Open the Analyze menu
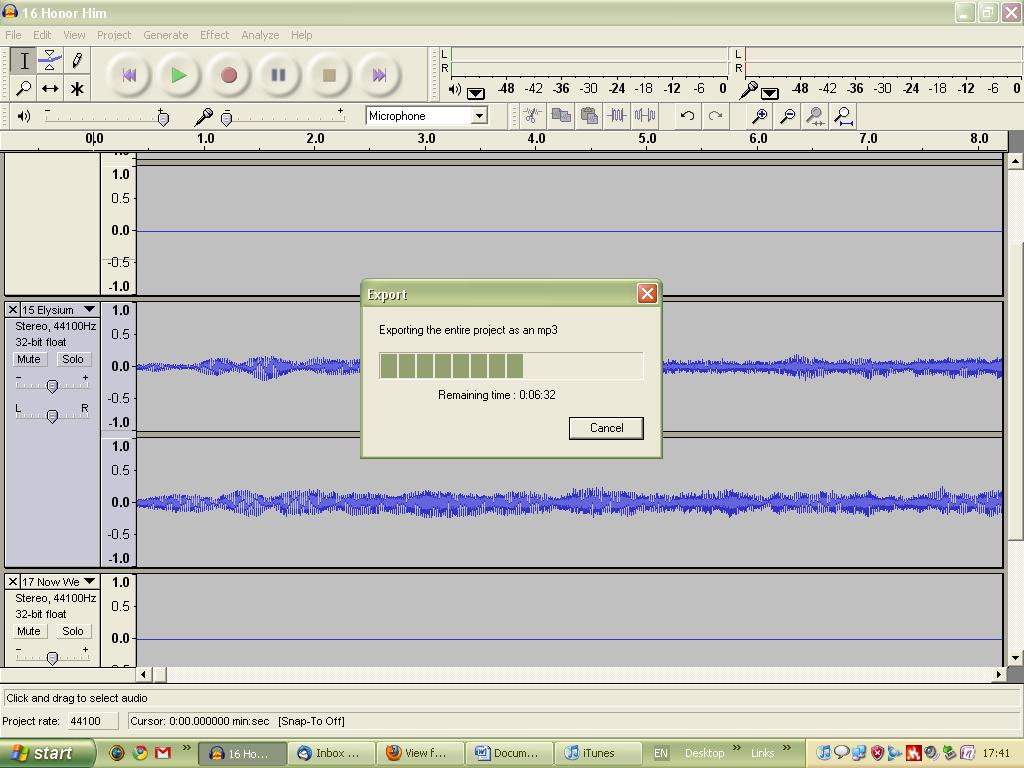Viewport: 1024px width, 768px height. coord(260,35)
